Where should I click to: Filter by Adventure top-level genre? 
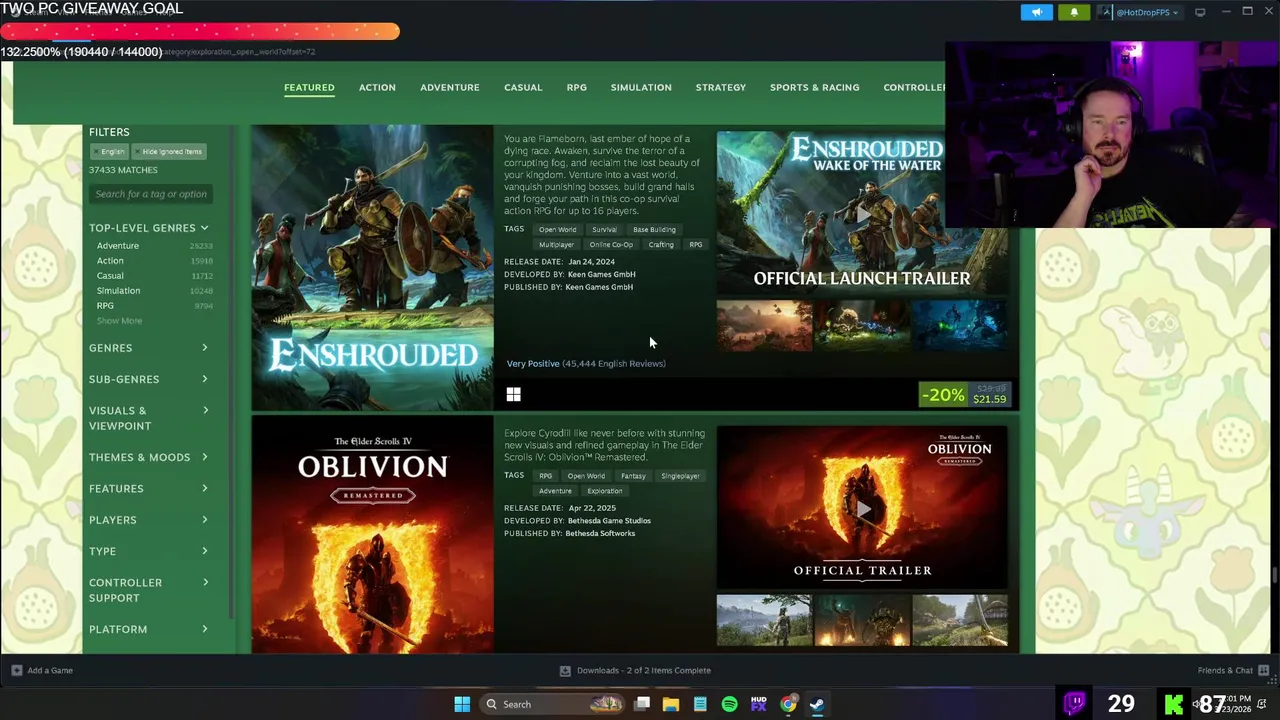(118, 246)
